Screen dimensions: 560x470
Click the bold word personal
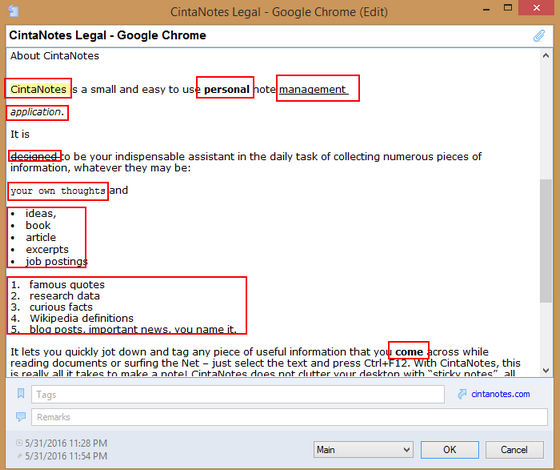(x=227, y=89)
